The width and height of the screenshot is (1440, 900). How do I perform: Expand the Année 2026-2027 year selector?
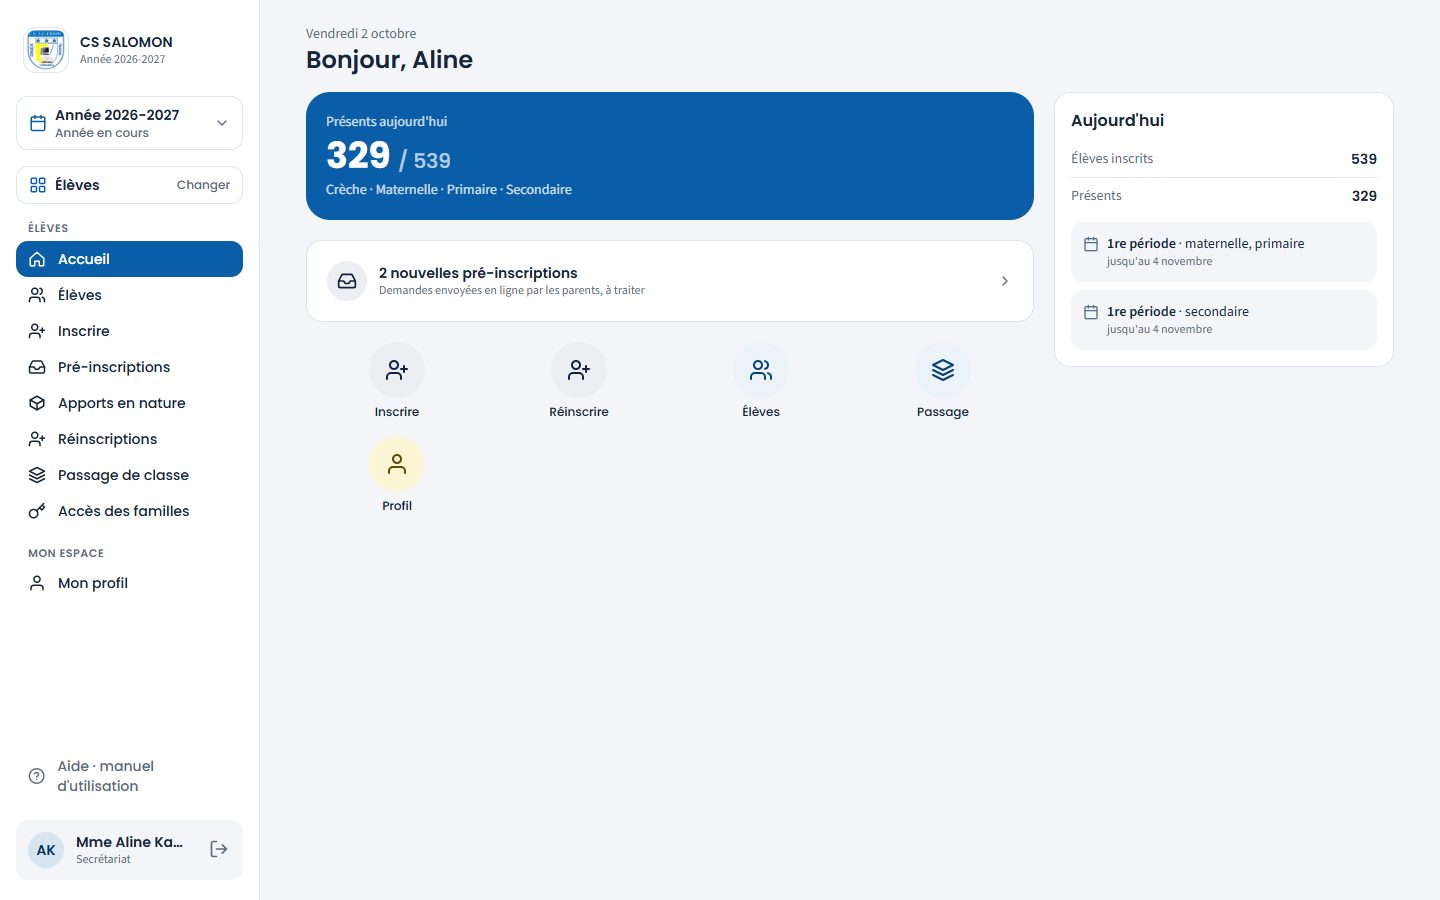pyautogui.click(x=129, y=123)
